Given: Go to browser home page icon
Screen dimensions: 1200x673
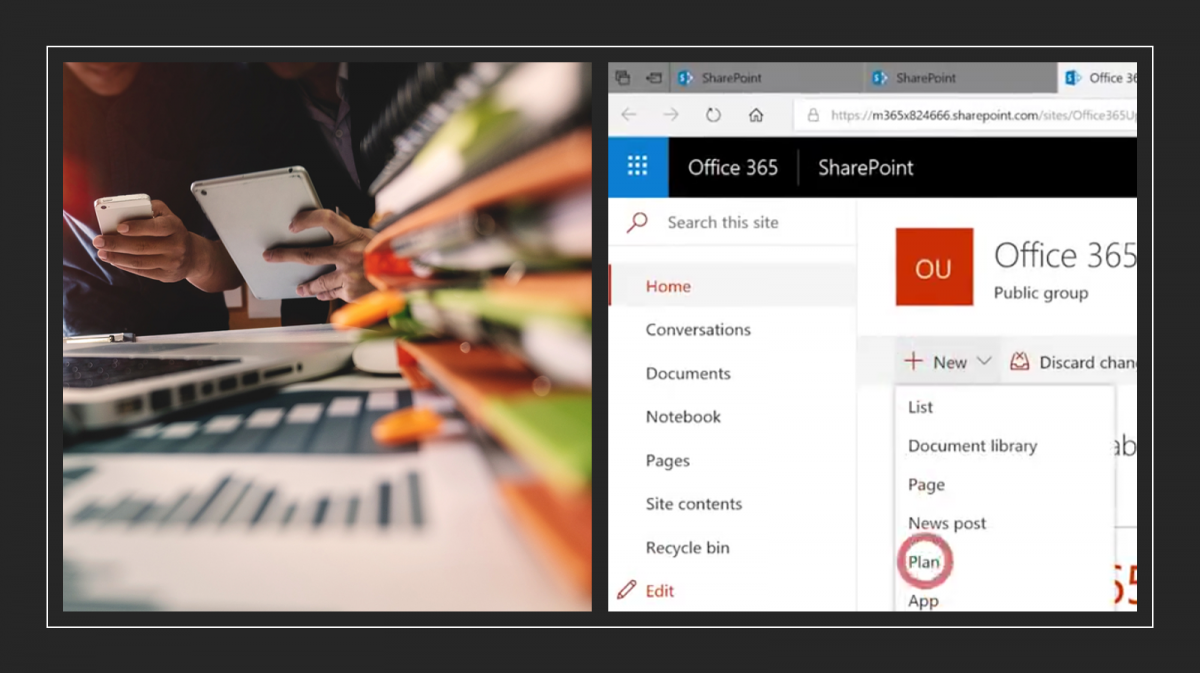Looking at the screenshot, I should click(x=756, y=115).
